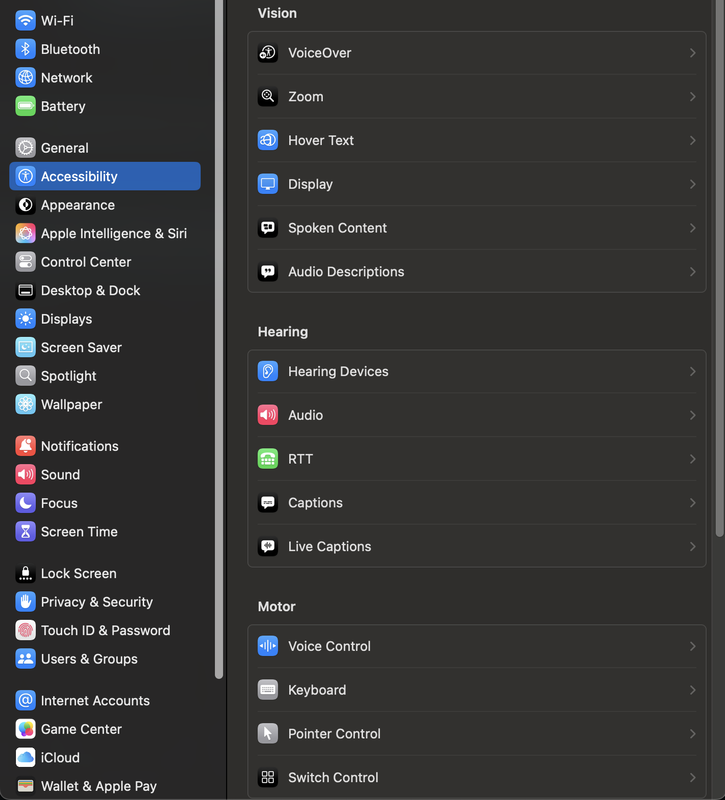
Task: Click the sidebar vertical scrollbar
Action: click(x=219, y=339)
